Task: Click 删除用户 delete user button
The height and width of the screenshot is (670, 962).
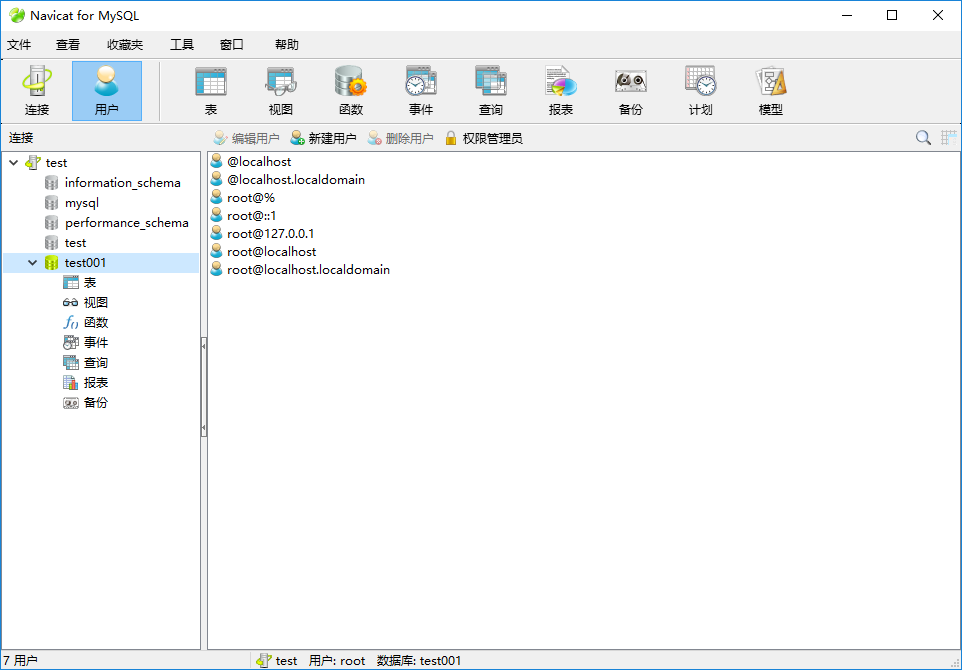Action: (401, 139)
